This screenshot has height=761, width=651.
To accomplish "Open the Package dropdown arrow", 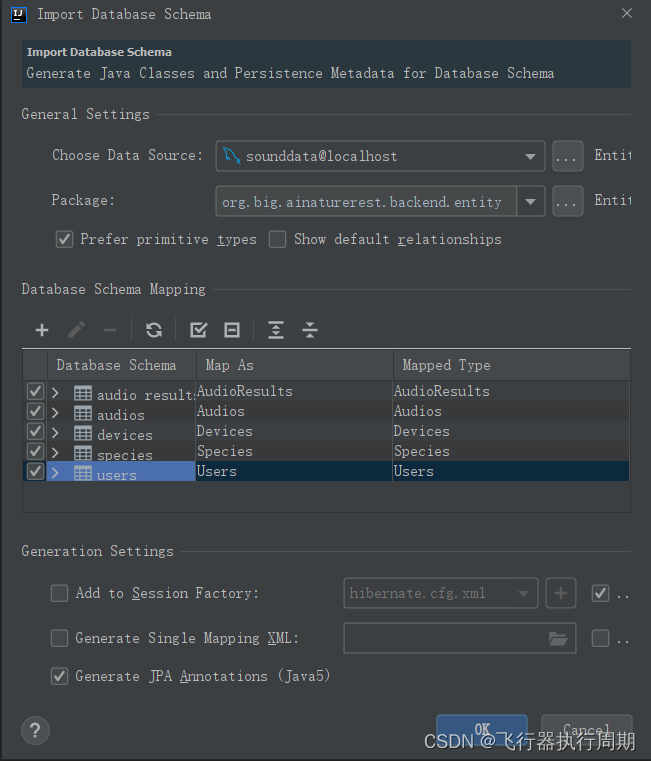I will (x=531, y=201).
